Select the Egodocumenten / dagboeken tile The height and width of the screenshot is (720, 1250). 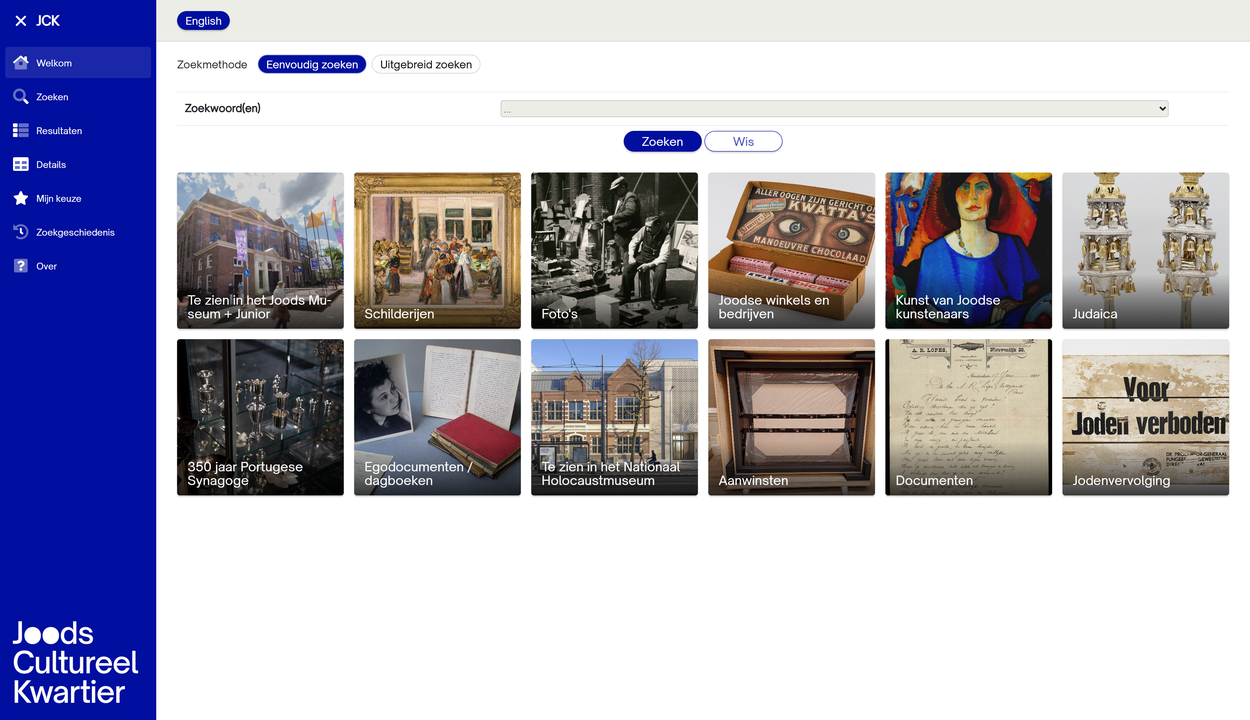pyautogui.click(x=437, y=417)
